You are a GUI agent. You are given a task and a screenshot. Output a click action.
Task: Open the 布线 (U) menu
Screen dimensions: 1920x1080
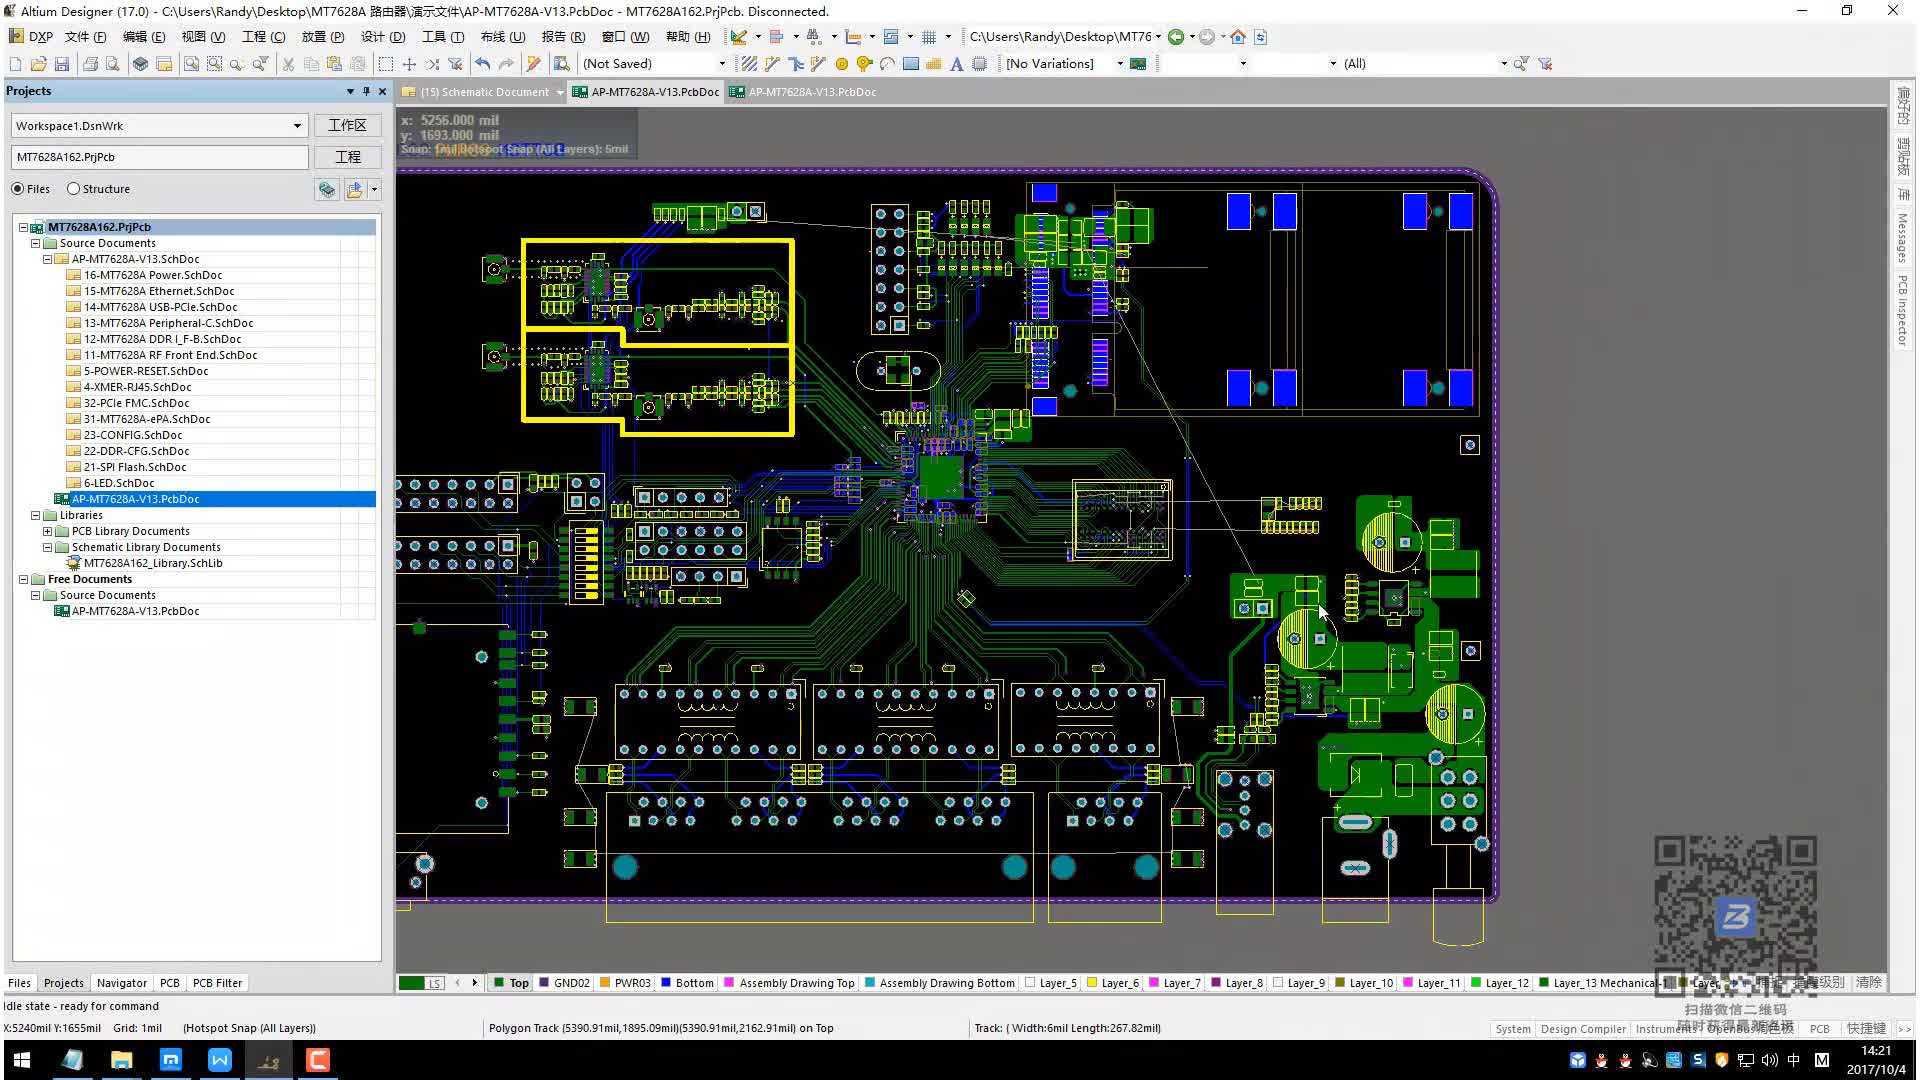[x=503, y=37]
